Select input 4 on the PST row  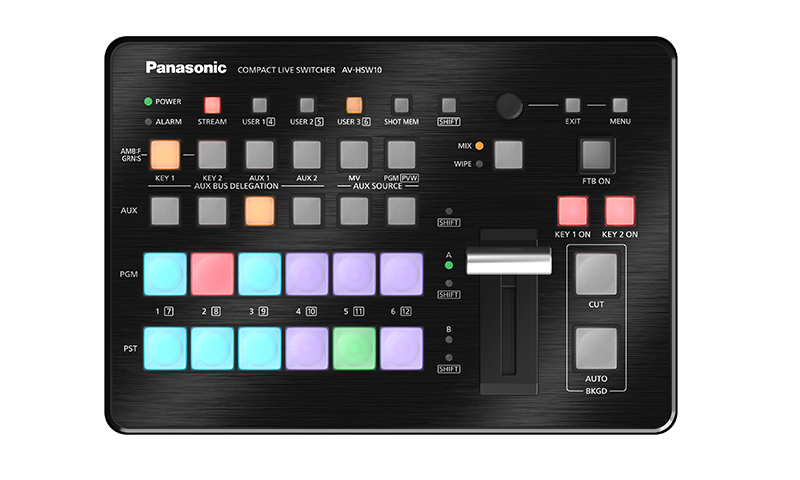click(x=307, y=348)
